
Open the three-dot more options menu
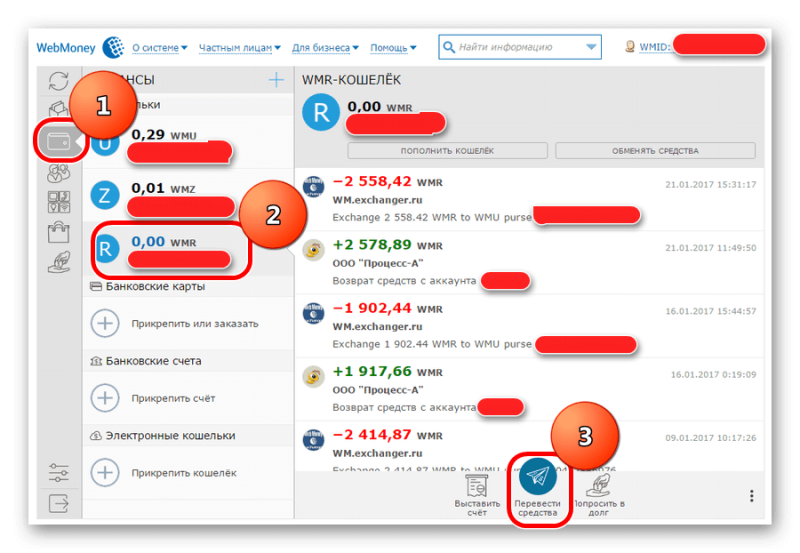752,496
